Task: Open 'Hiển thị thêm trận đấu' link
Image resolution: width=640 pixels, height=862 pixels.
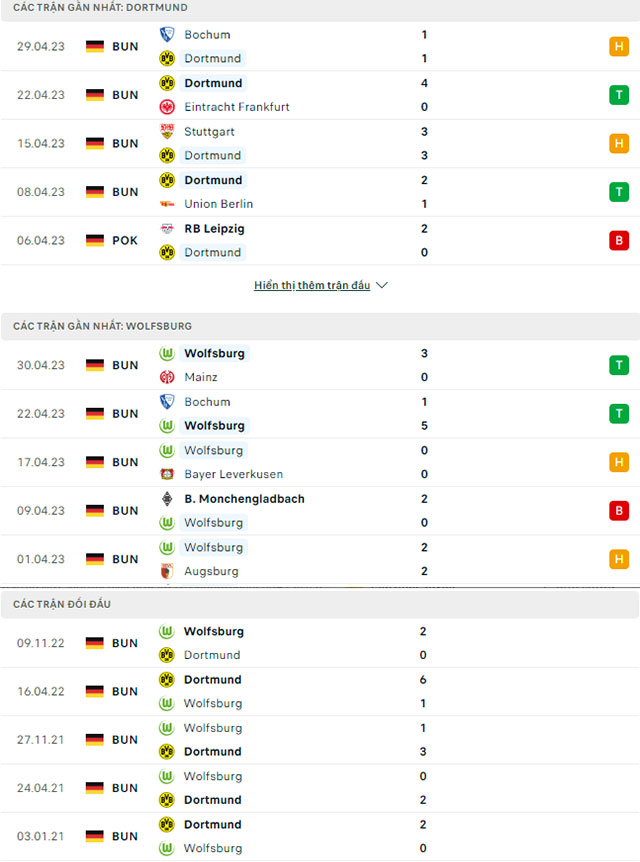Action: pyautogui.click(x=312, y=285)
